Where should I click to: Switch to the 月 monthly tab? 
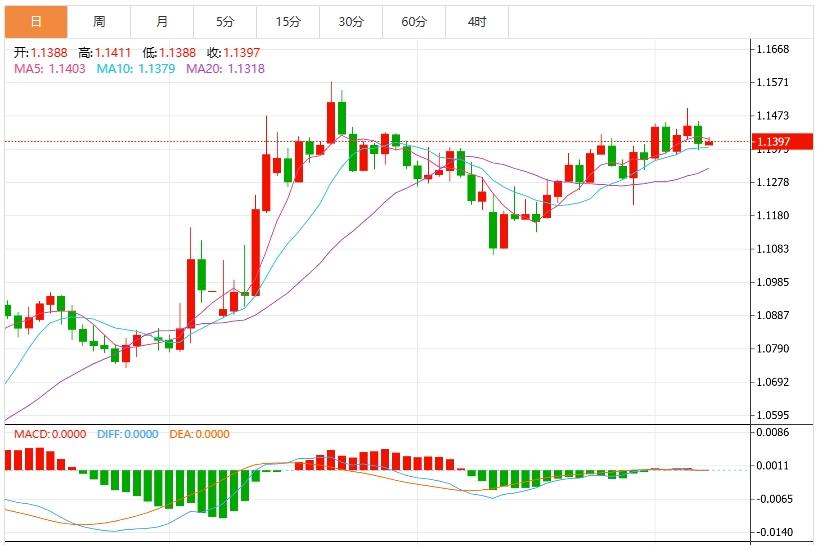coord(162,21)
